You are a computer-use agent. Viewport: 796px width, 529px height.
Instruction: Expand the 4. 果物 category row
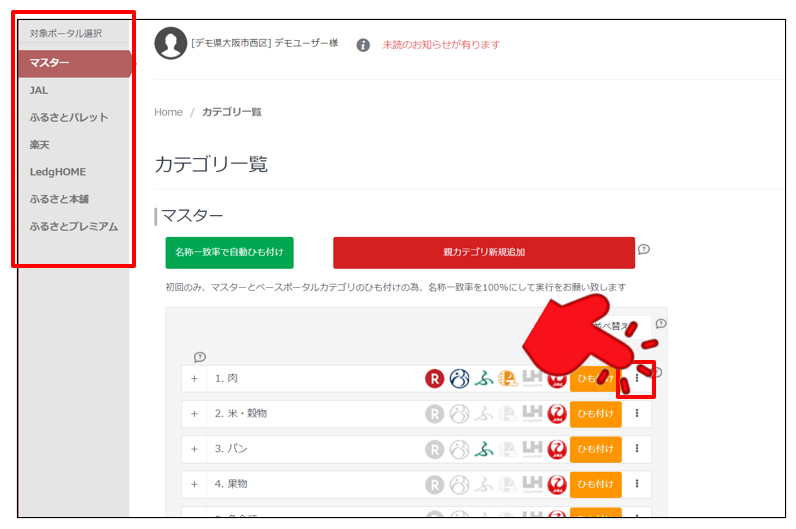pyautogui.click(x=195, y=484)
